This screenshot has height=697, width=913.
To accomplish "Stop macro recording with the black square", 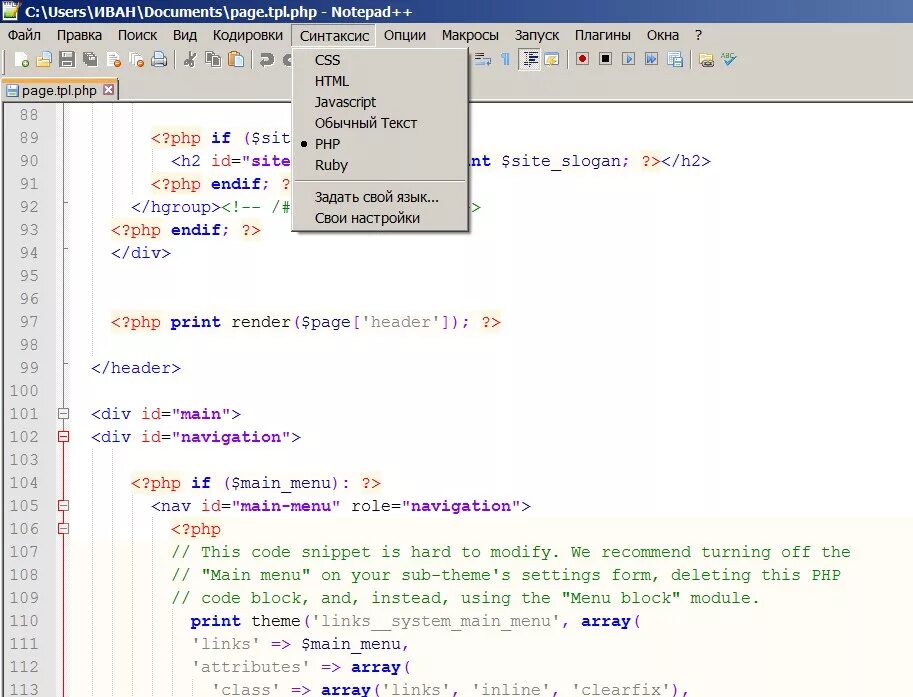I will [606, 59].
